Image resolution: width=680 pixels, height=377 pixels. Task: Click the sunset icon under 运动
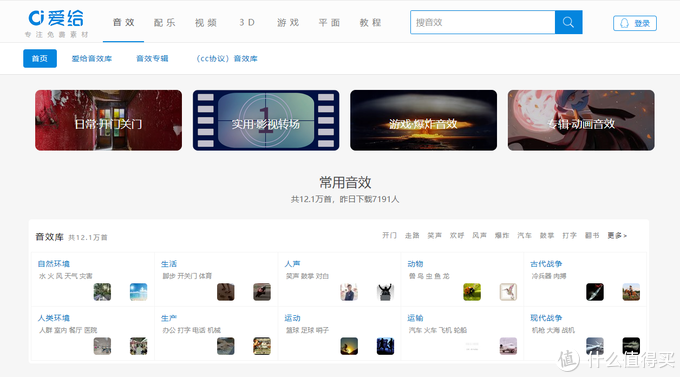click(349, 346)
